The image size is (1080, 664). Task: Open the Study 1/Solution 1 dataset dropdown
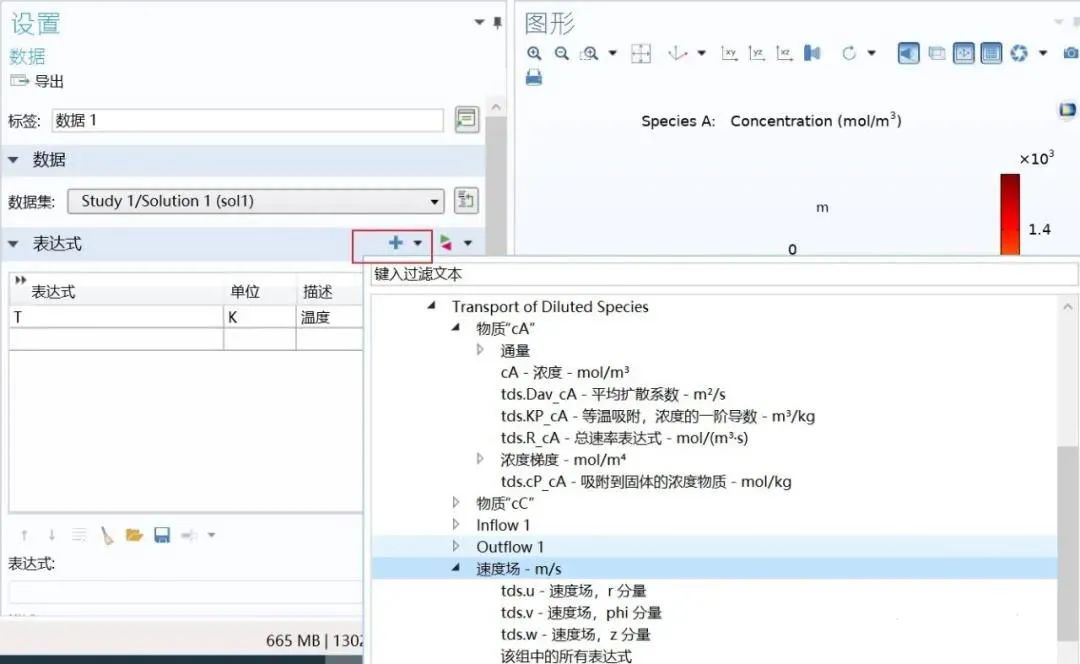click(432, 201)
